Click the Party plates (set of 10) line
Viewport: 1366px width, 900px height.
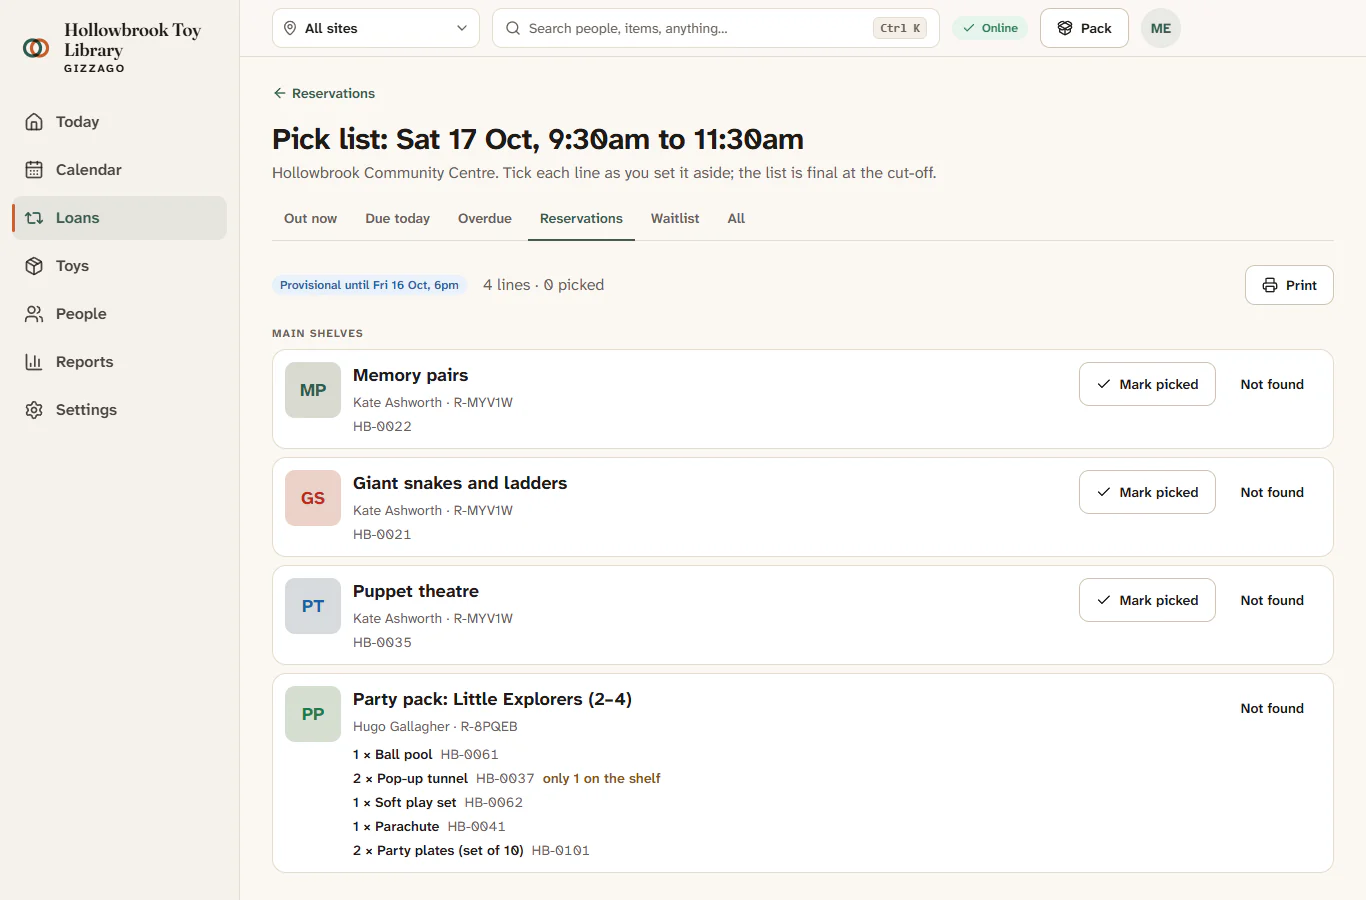tap(471, 850)
